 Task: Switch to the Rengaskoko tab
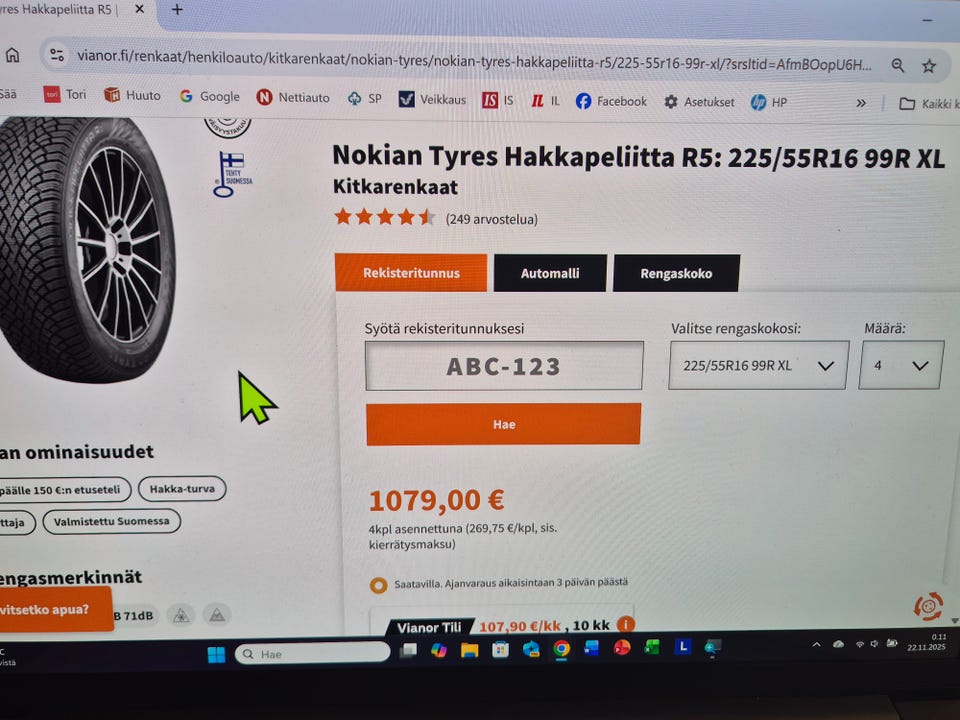pyautogui.click(x=676, y=273)
